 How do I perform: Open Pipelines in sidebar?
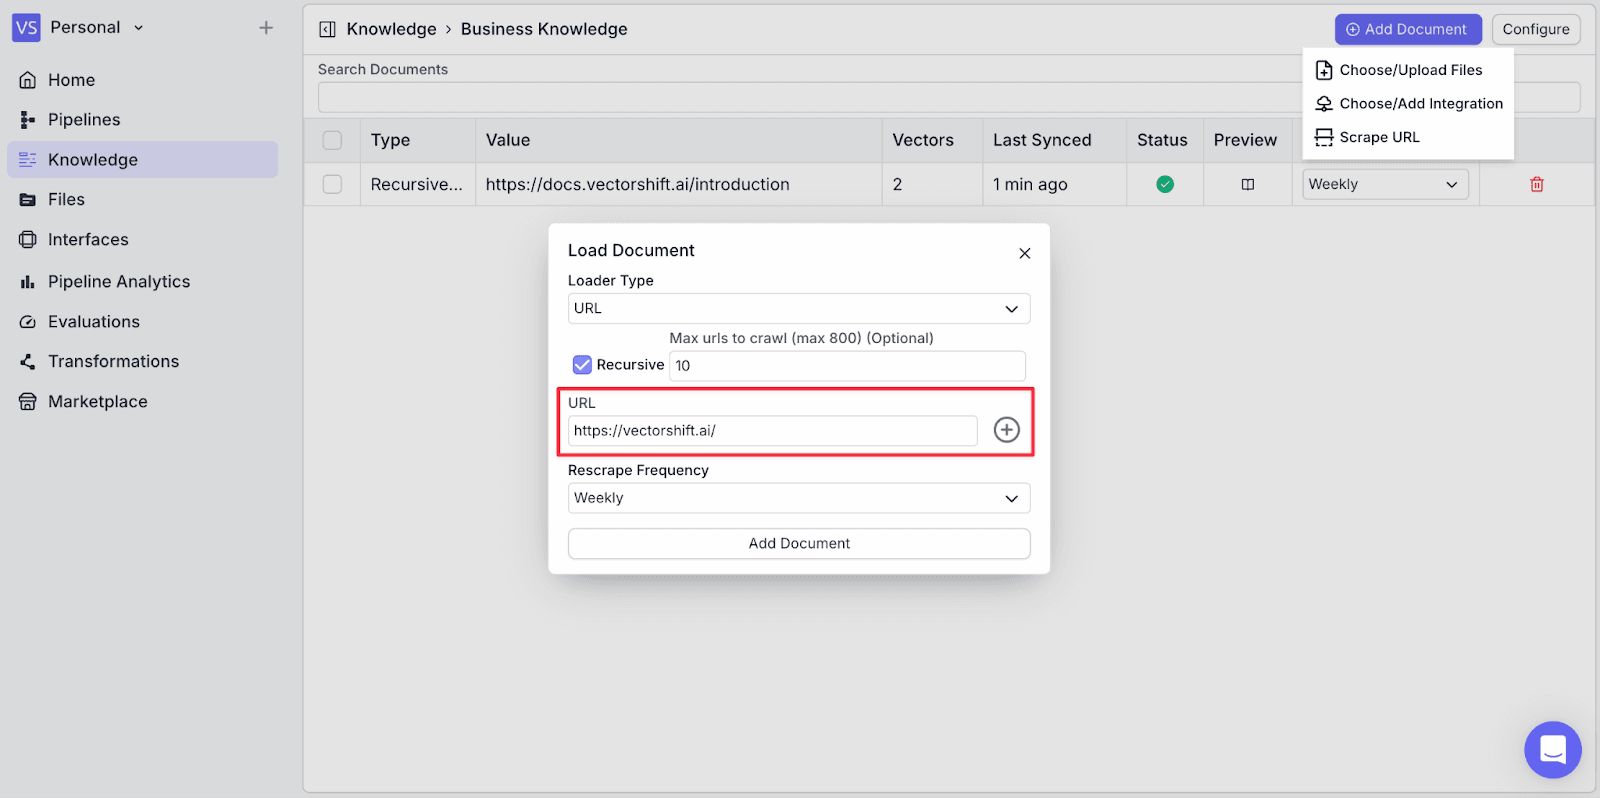click(x=142, y=120)
